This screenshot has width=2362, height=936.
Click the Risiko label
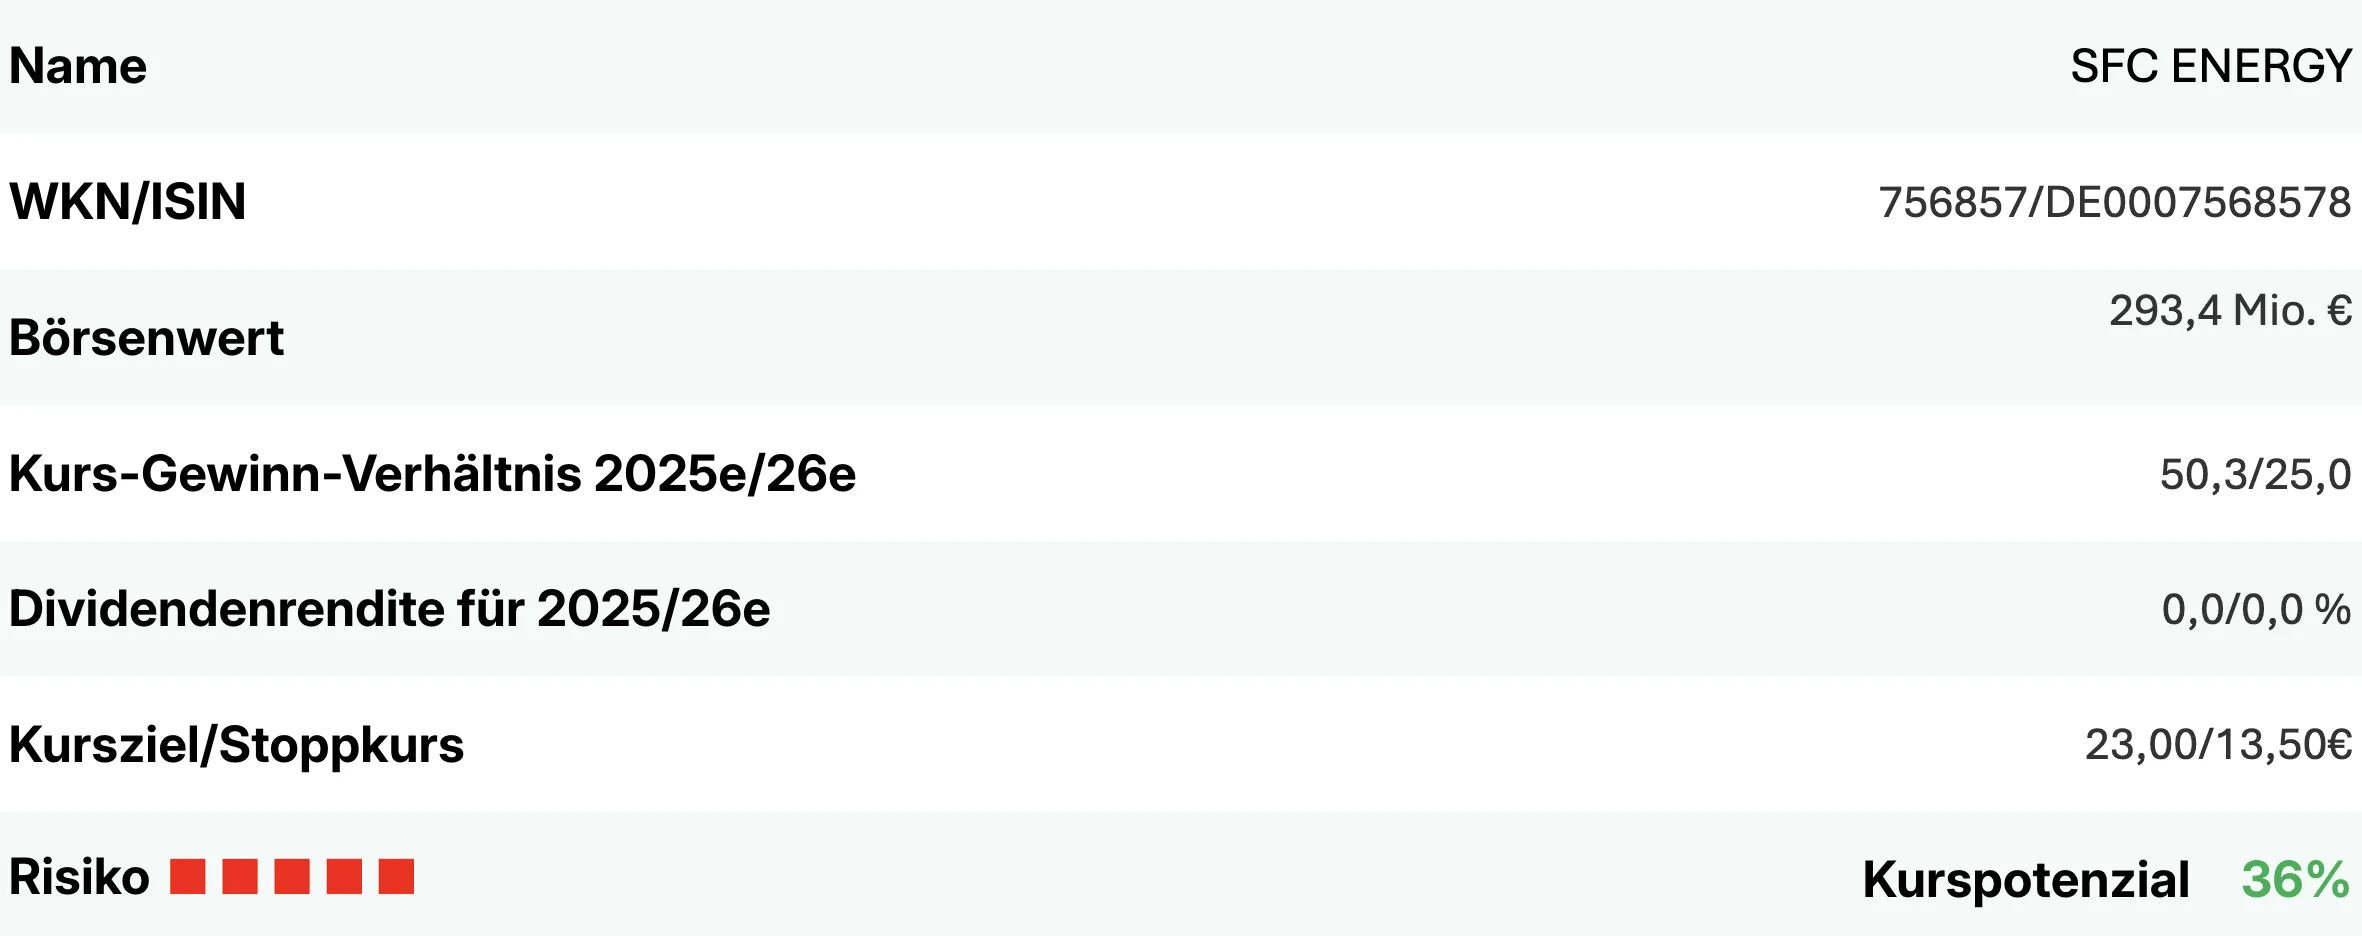[79, 877]
